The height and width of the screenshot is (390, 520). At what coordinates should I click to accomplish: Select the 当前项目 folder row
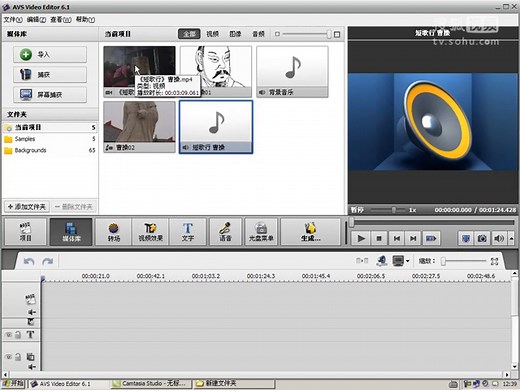(50, 127)
